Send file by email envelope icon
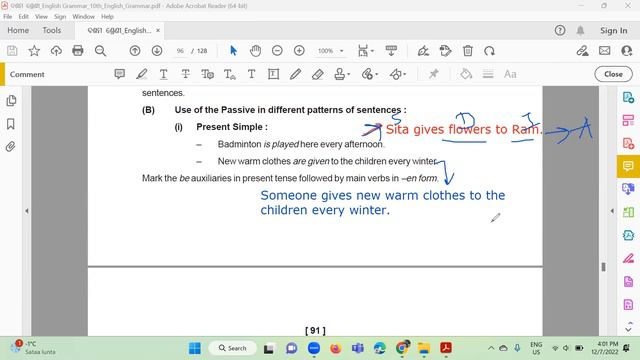The height and width of the screenshot is (360, 640). 604,51
